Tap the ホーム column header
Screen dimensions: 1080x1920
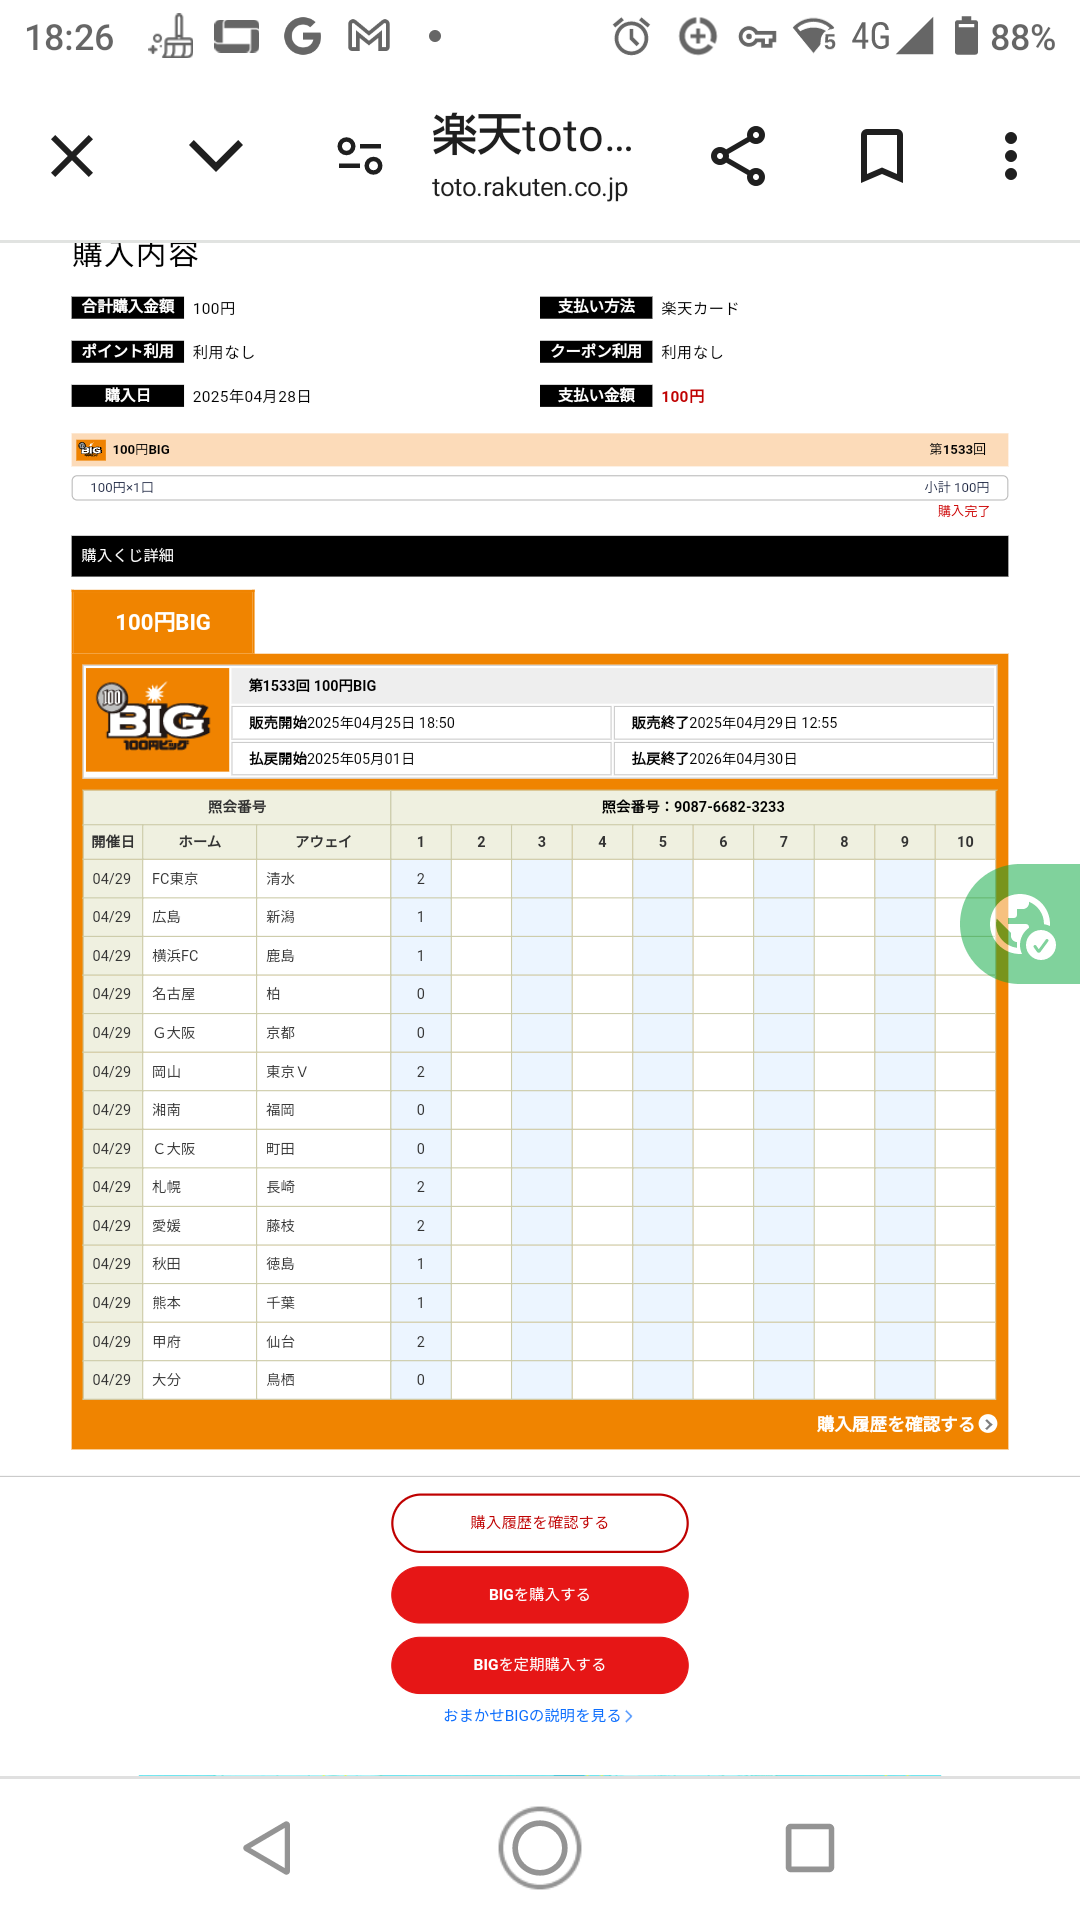coord(199,842)
